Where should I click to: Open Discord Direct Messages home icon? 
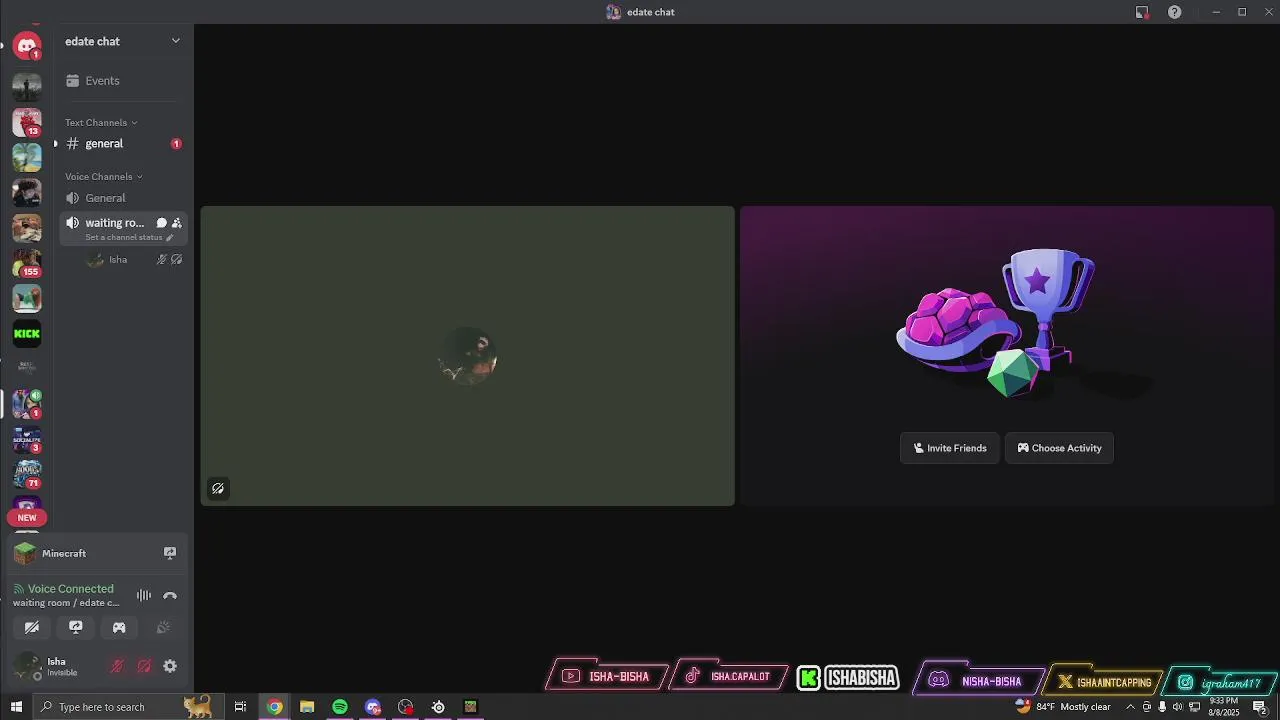coord(27,45)
